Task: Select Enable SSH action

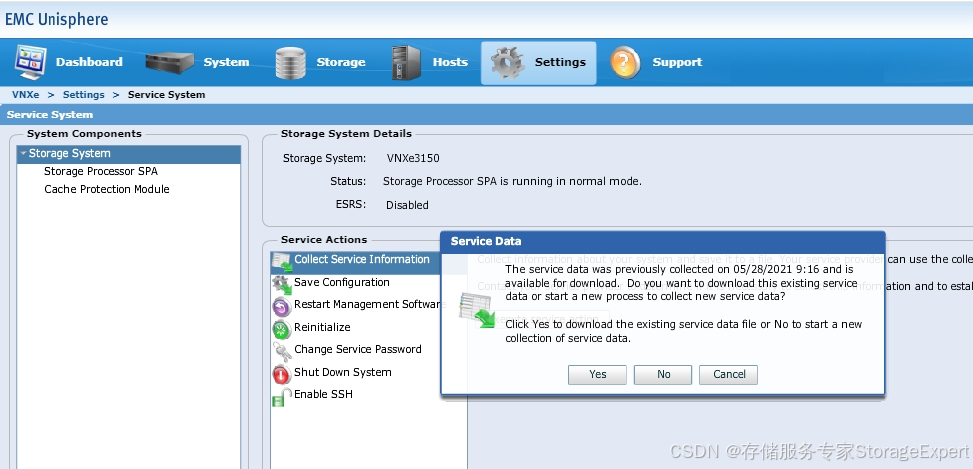Action: [323, 394]
